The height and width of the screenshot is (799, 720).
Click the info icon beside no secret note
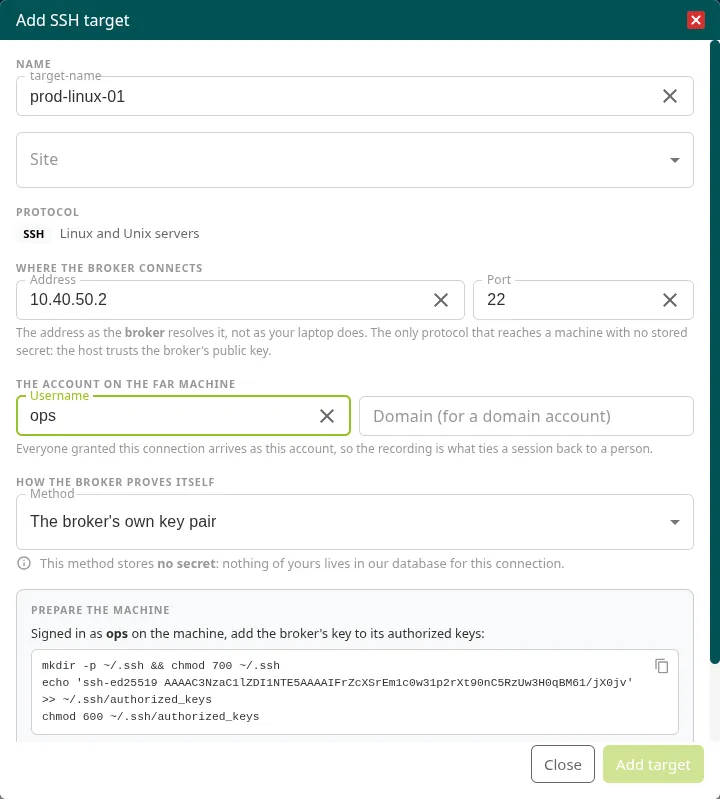(24, 563)
